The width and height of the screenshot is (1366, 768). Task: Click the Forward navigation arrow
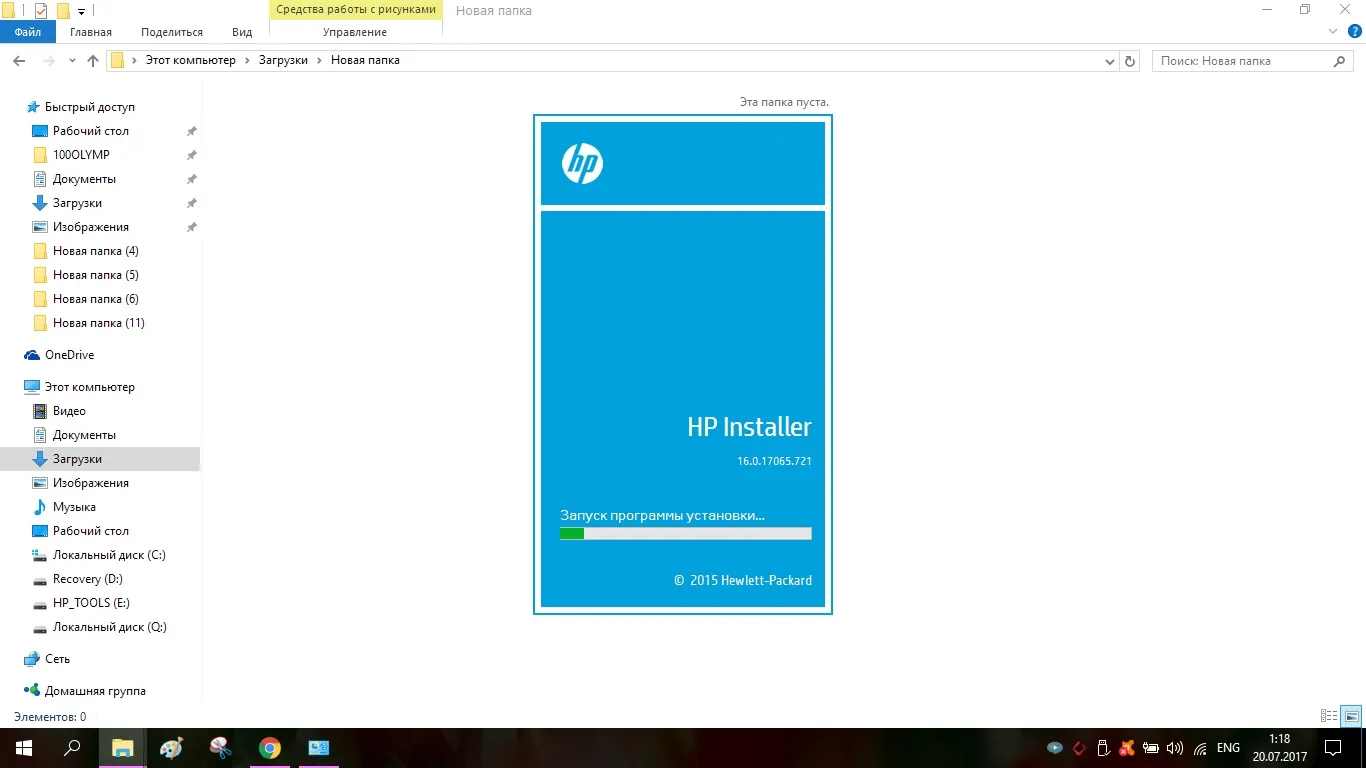[x=48, y=61]
